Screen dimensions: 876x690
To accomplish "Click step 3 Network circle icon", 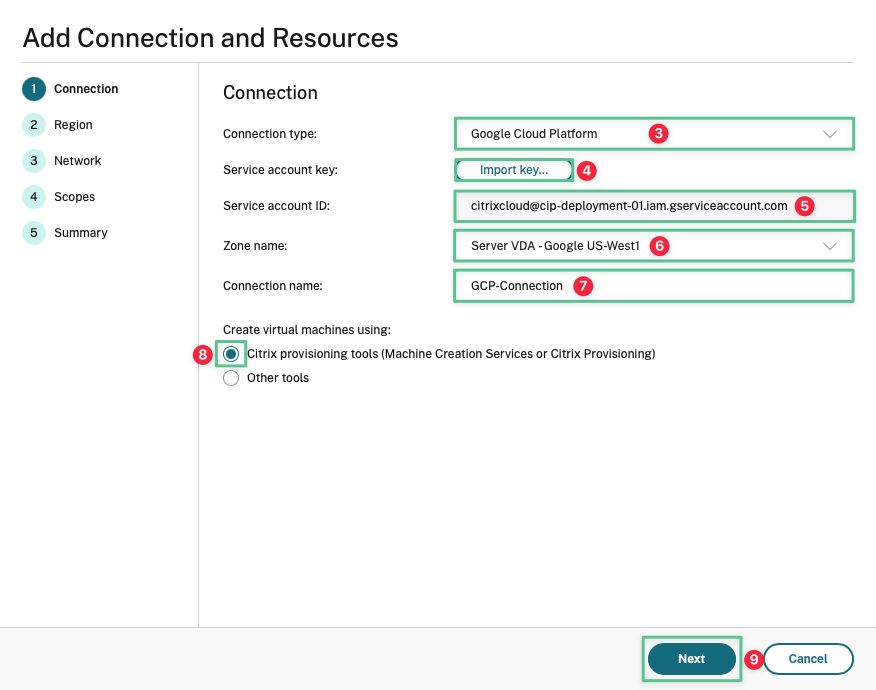I will tap(34, 161).
